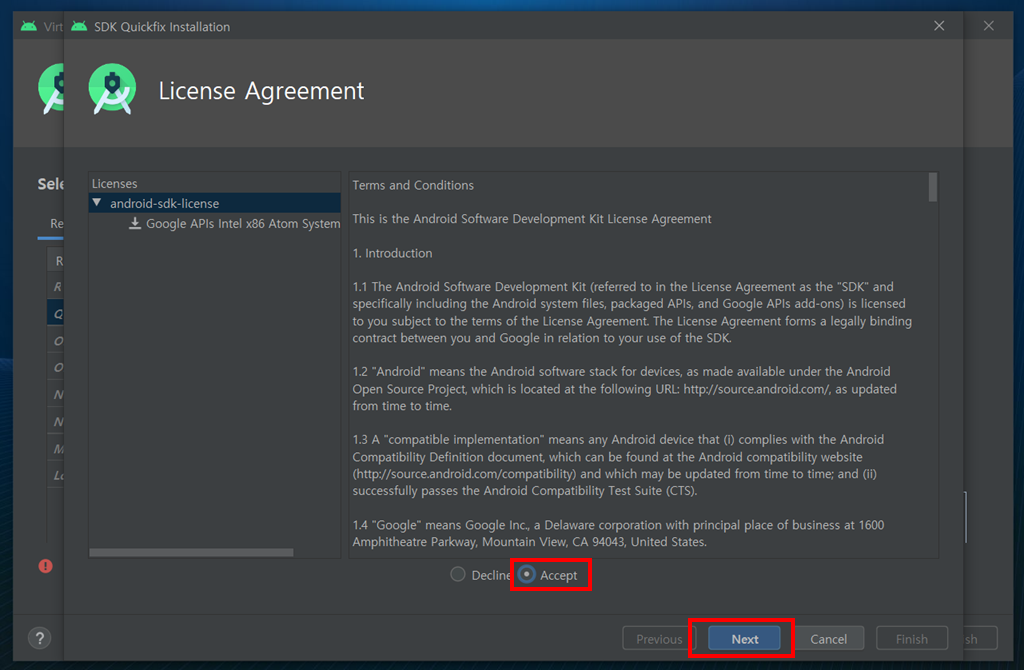Image resolution: width=1024 pixels, height=670 pixels.
Task: Select the Decline radio button
Action: coord(458,575)
